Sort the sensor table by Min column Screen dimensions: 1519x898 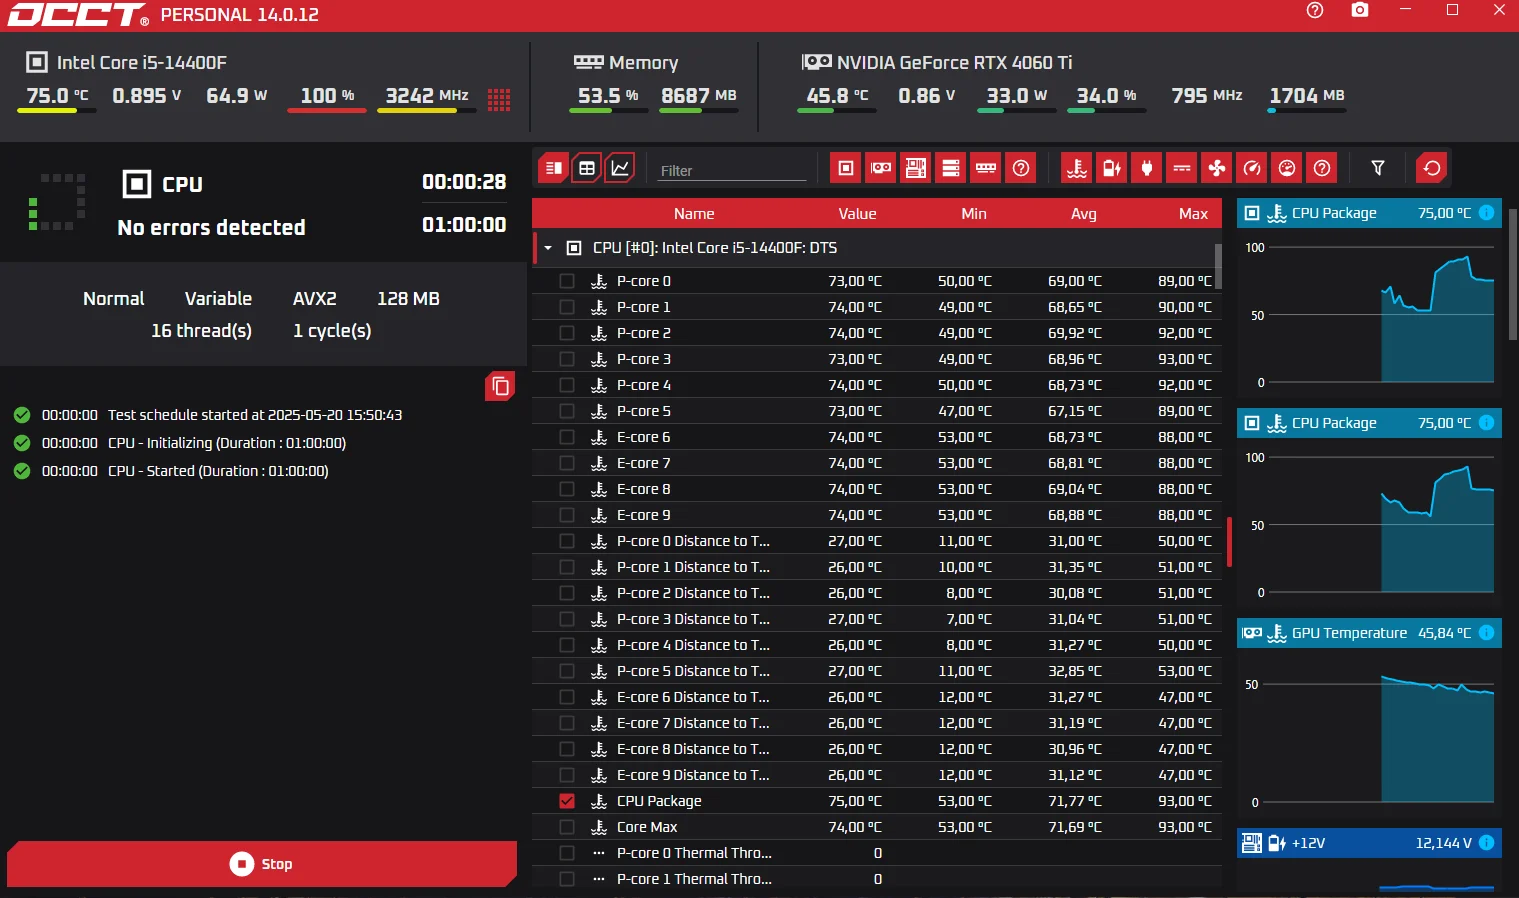coord(974,214)
